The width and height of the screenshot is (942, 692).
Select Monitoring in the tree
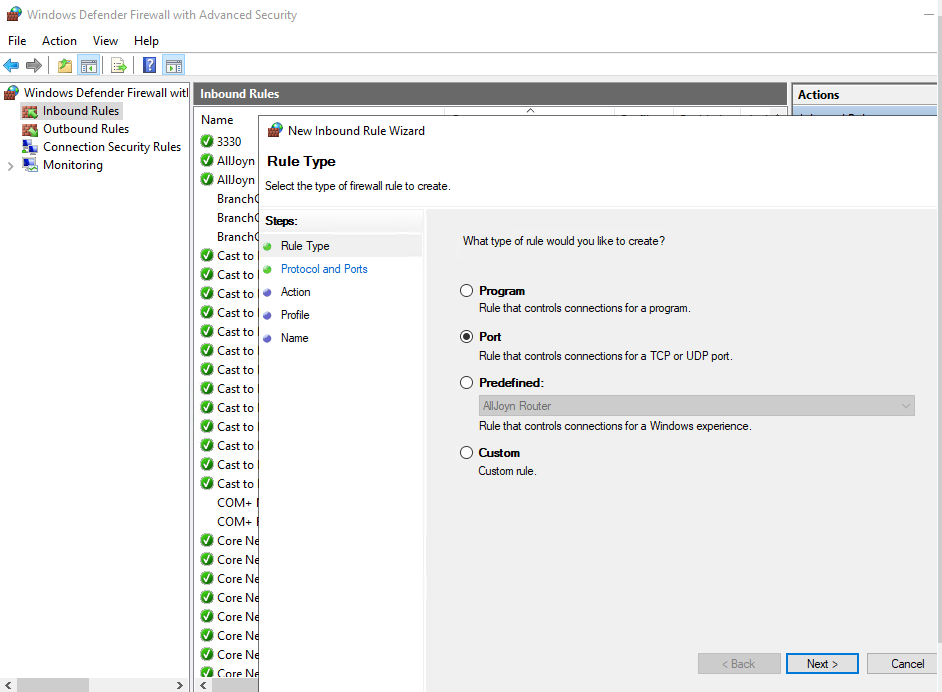coord(73,165)
